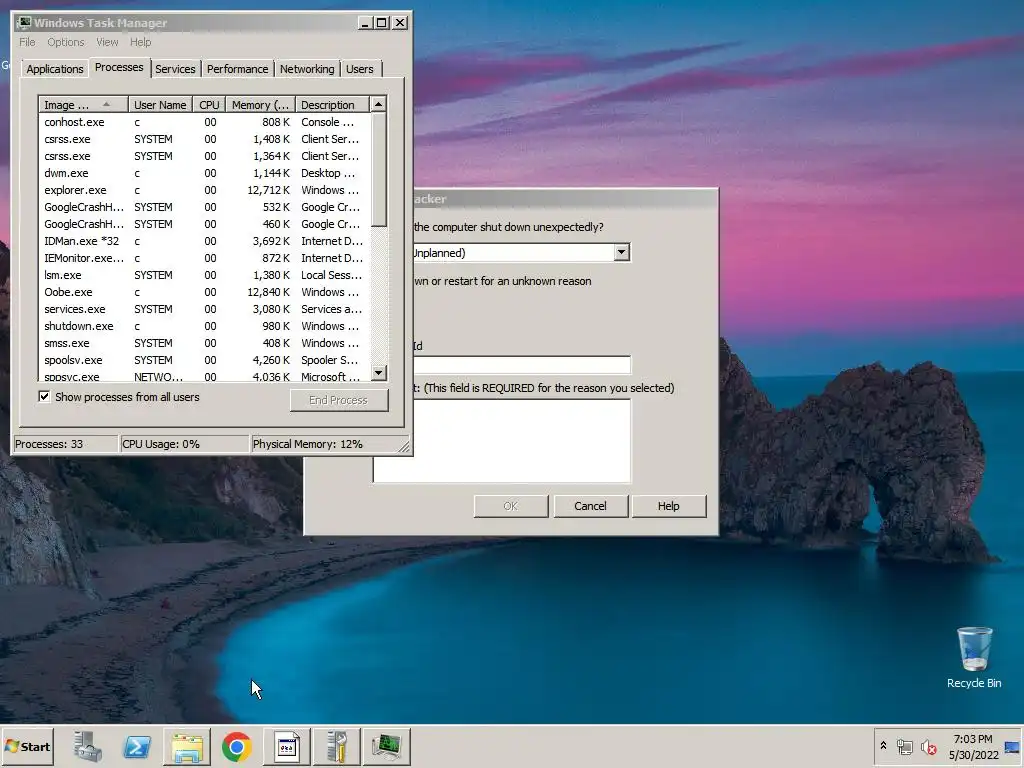Open the Run dialog taskbar icon
Image resolution: width=1024 pixels, height=768 pixels.
pos(287,746)
